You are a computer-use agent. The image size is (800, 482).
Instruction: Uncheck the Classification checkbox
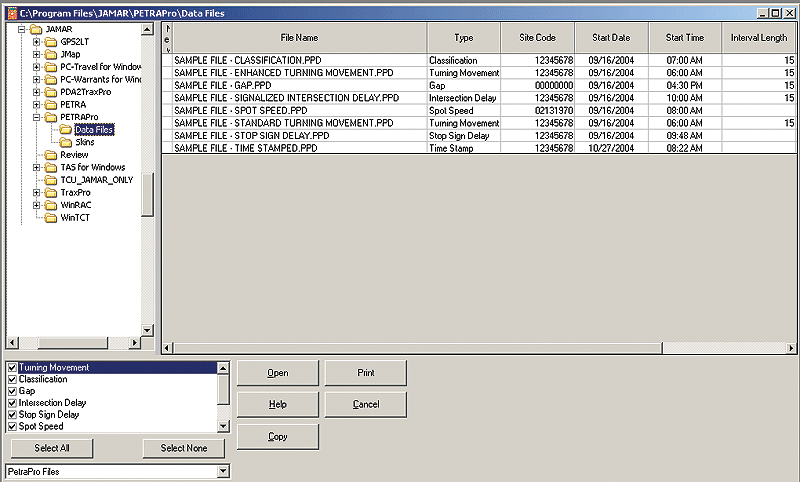tap(12, 379)
